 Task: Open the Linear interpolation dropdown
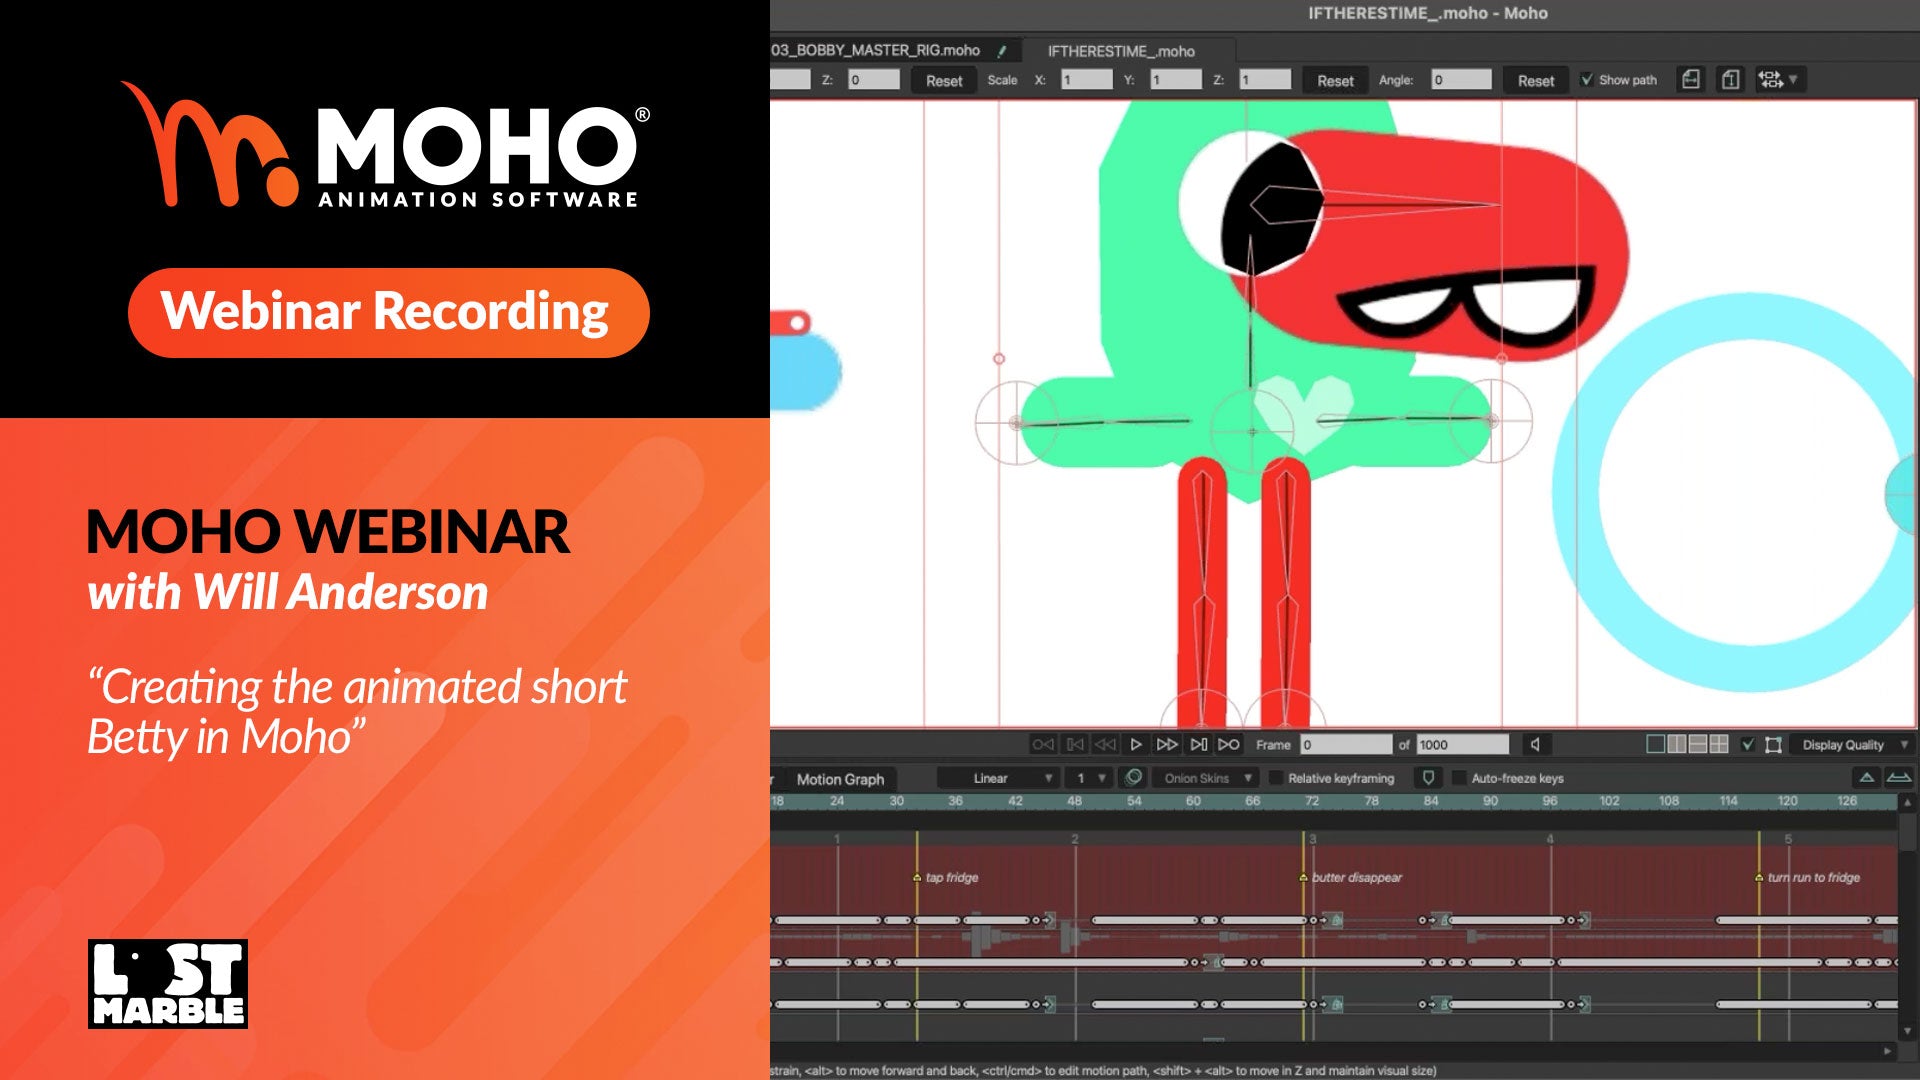tap(1000, 778)
